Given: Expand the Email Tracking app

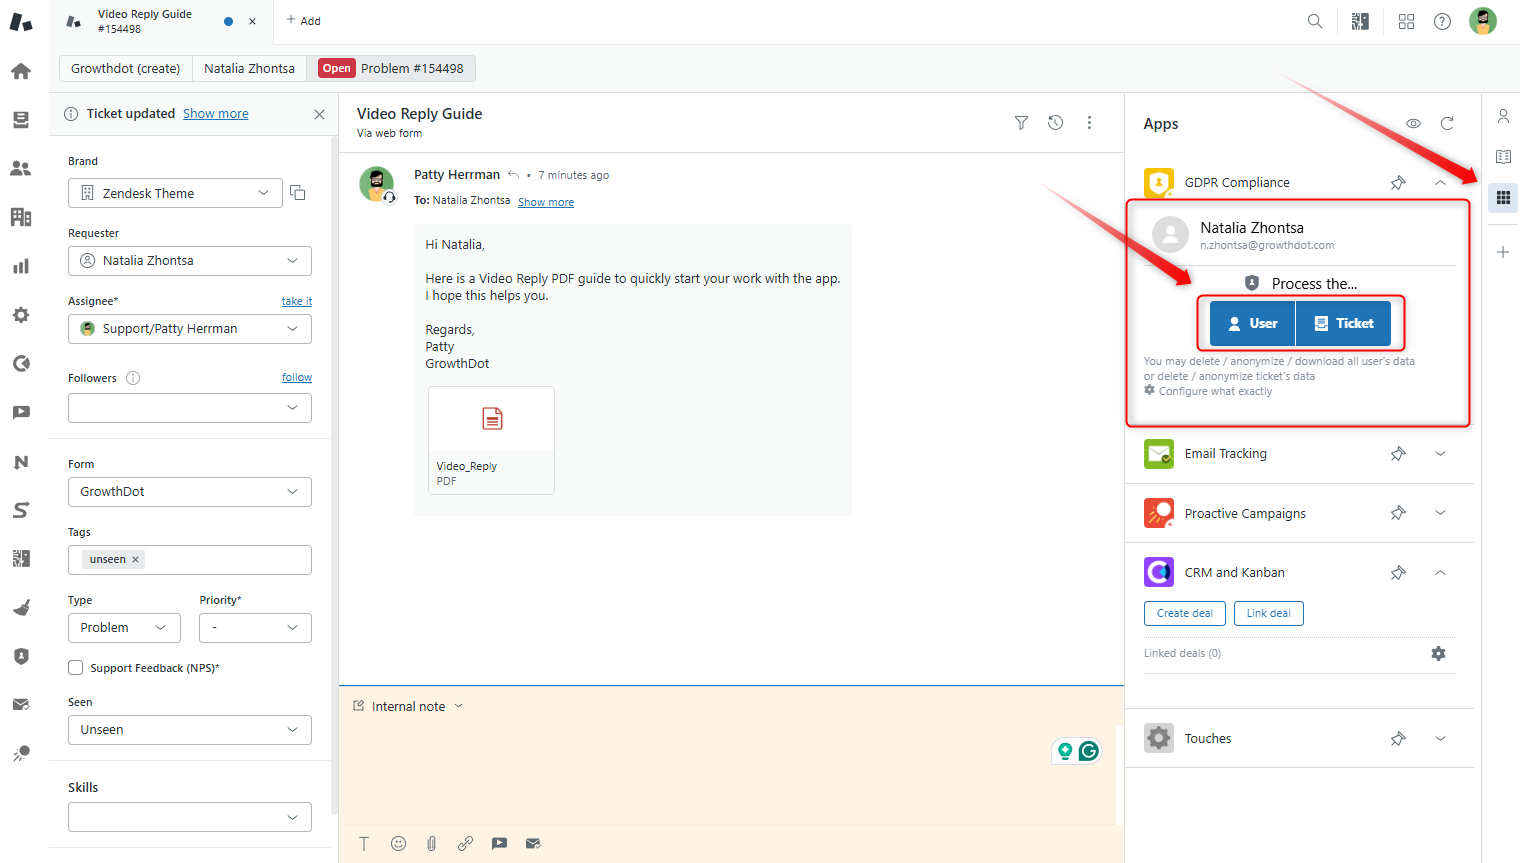Looking at the screenshot, I should (1440, 454).
